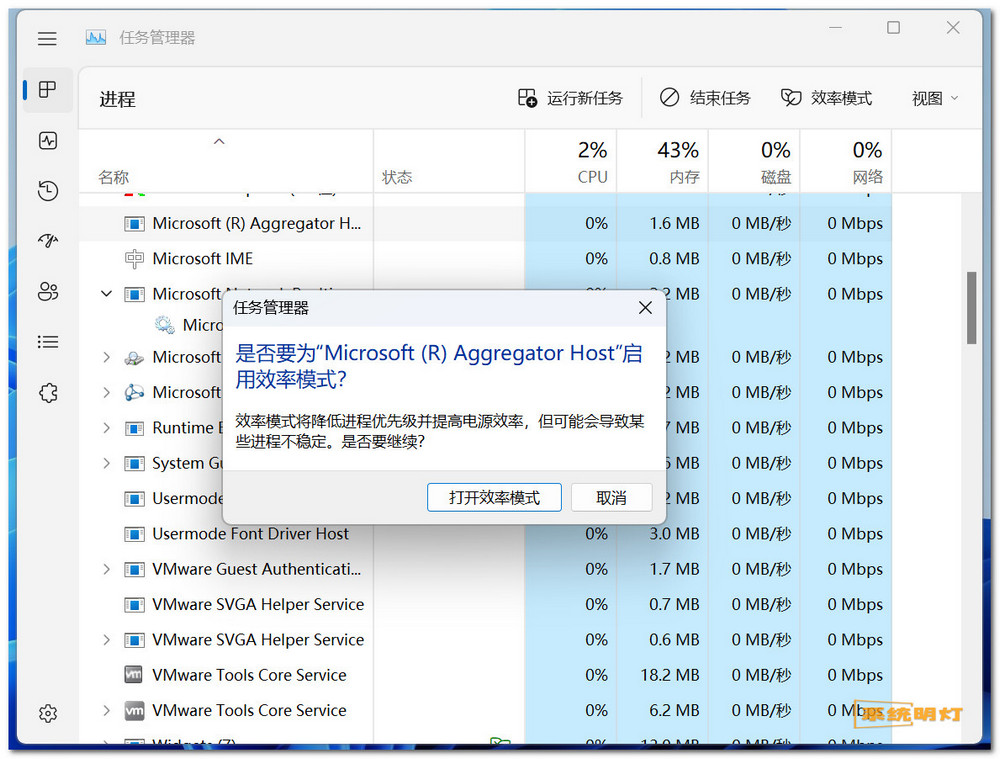Viewport: 1000px width, 759px height.
Task: Sort by the 网络 column header
Action: 846,161
